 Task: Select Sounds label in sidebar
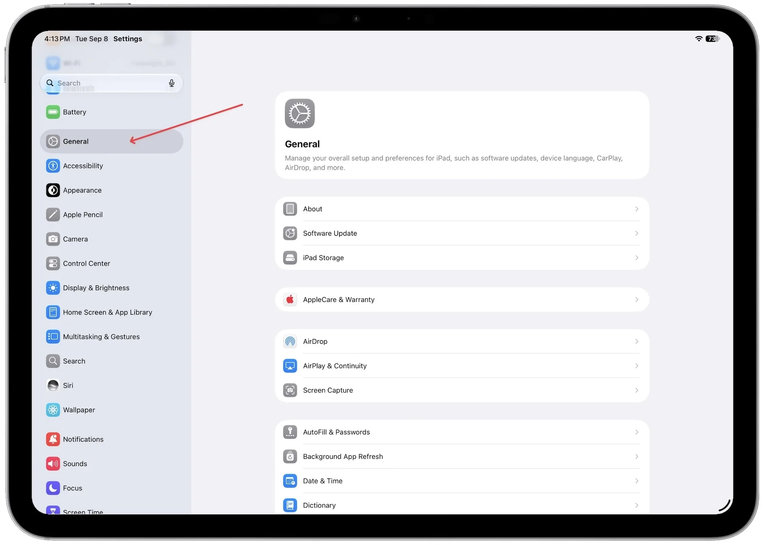(x=75, y=464)
